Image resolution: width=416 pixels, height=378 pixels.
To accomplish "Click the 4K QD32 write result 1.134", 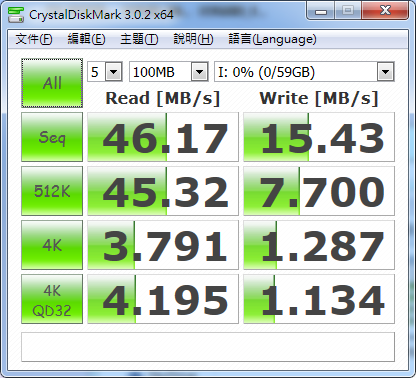I will (319, 299).
